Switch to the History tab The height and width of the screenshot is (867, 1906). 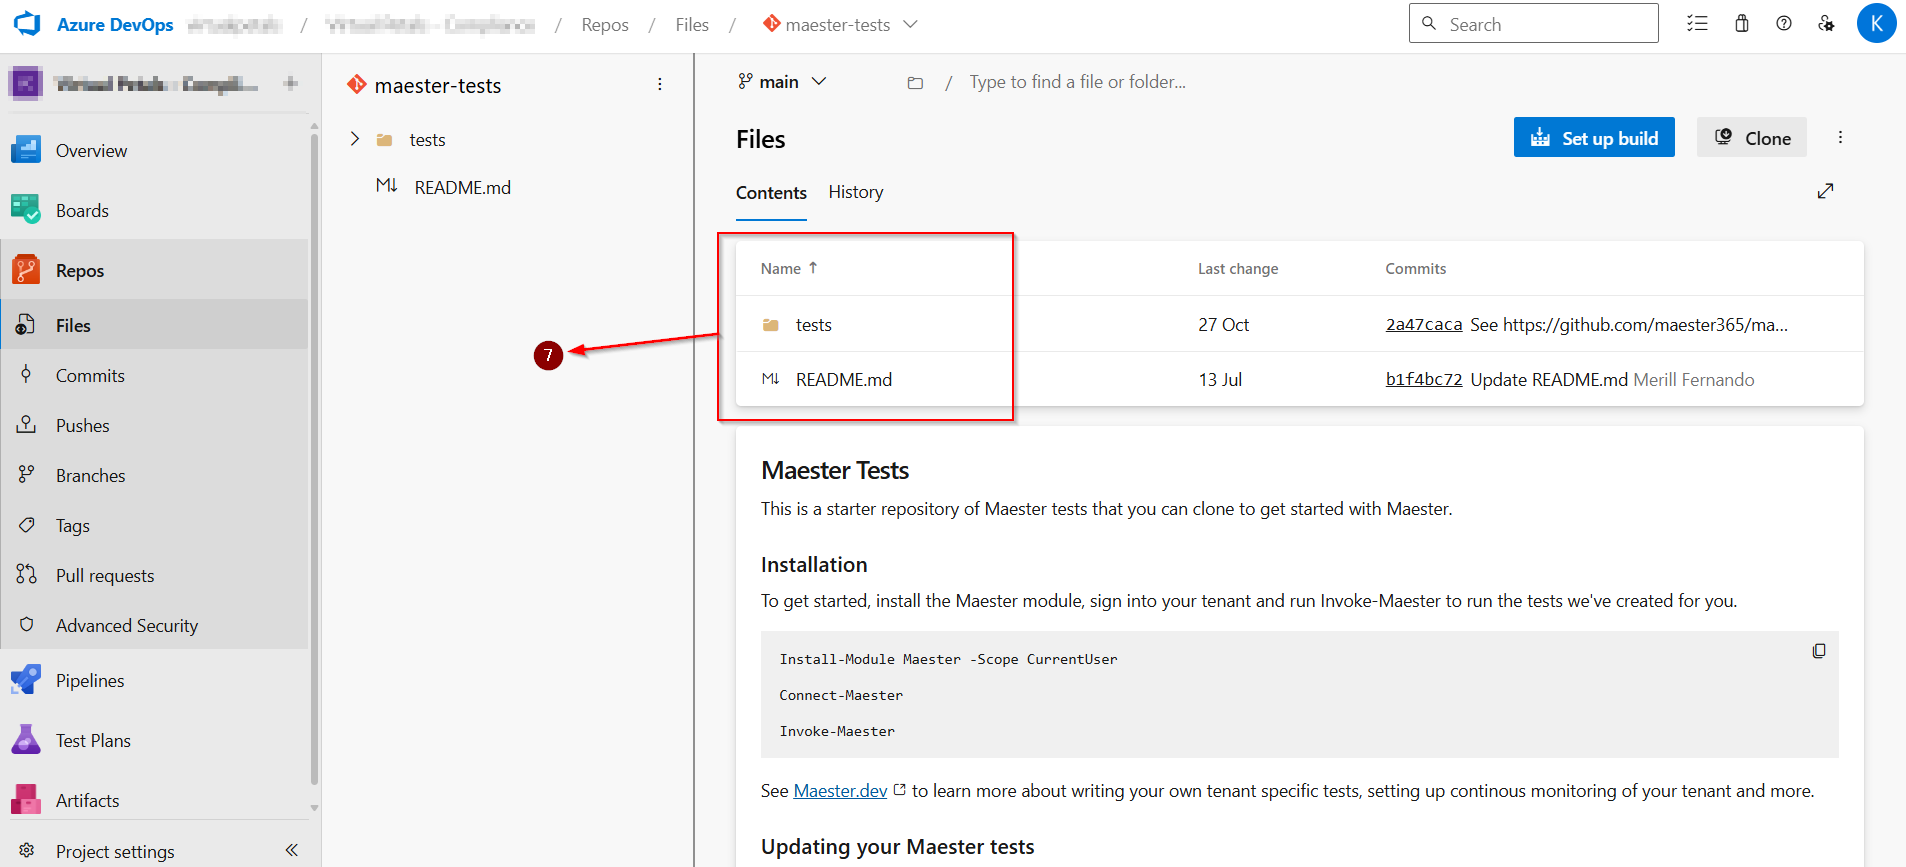point(856,192)
